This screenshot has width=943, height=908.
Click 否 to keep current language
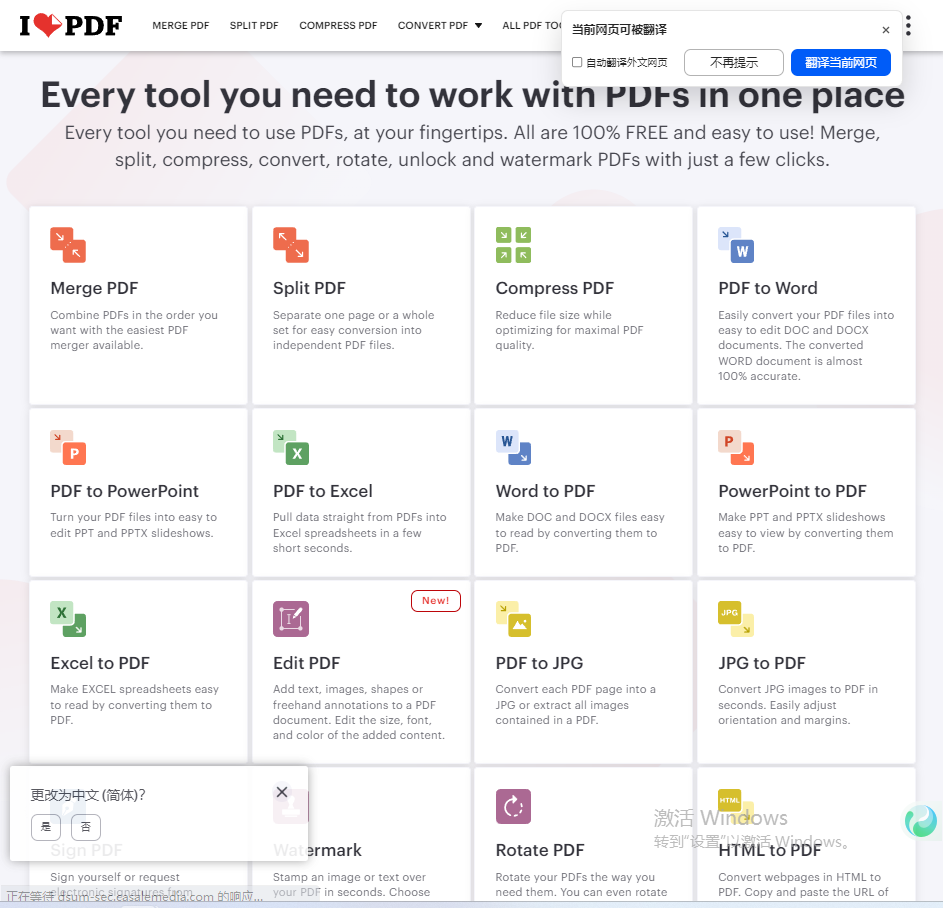point(86,827)
